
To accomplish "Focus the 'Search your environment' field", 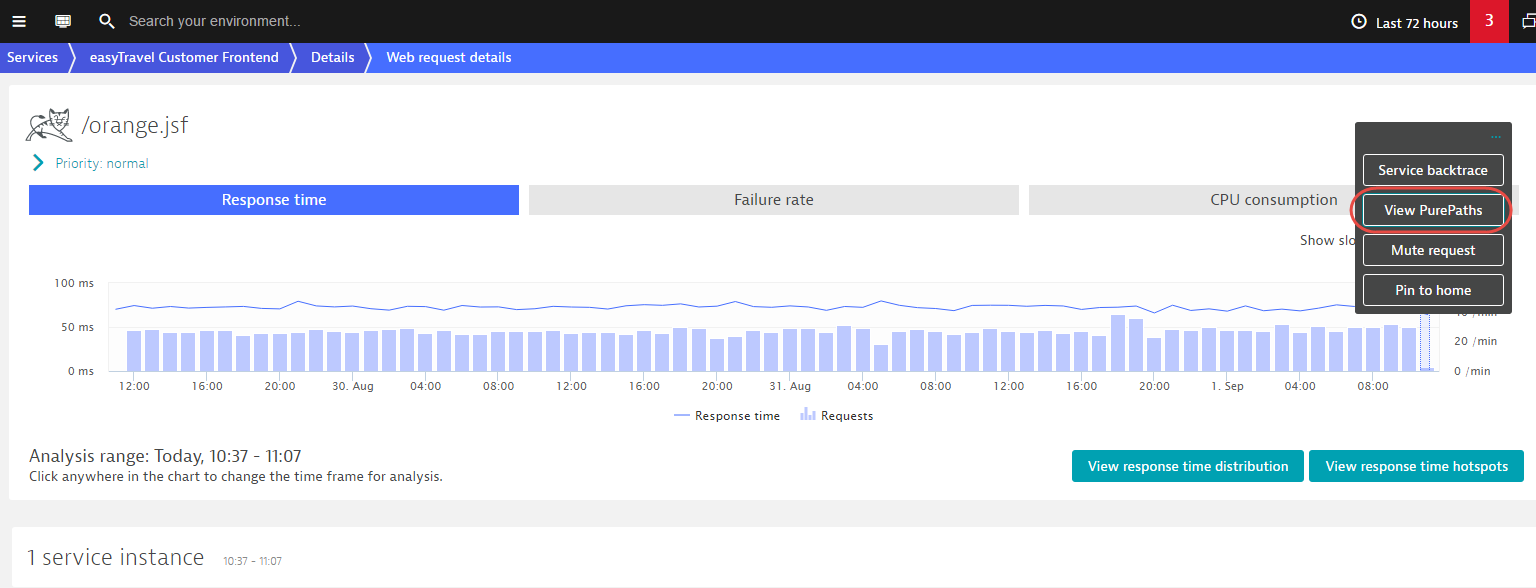I will point(215,21).
